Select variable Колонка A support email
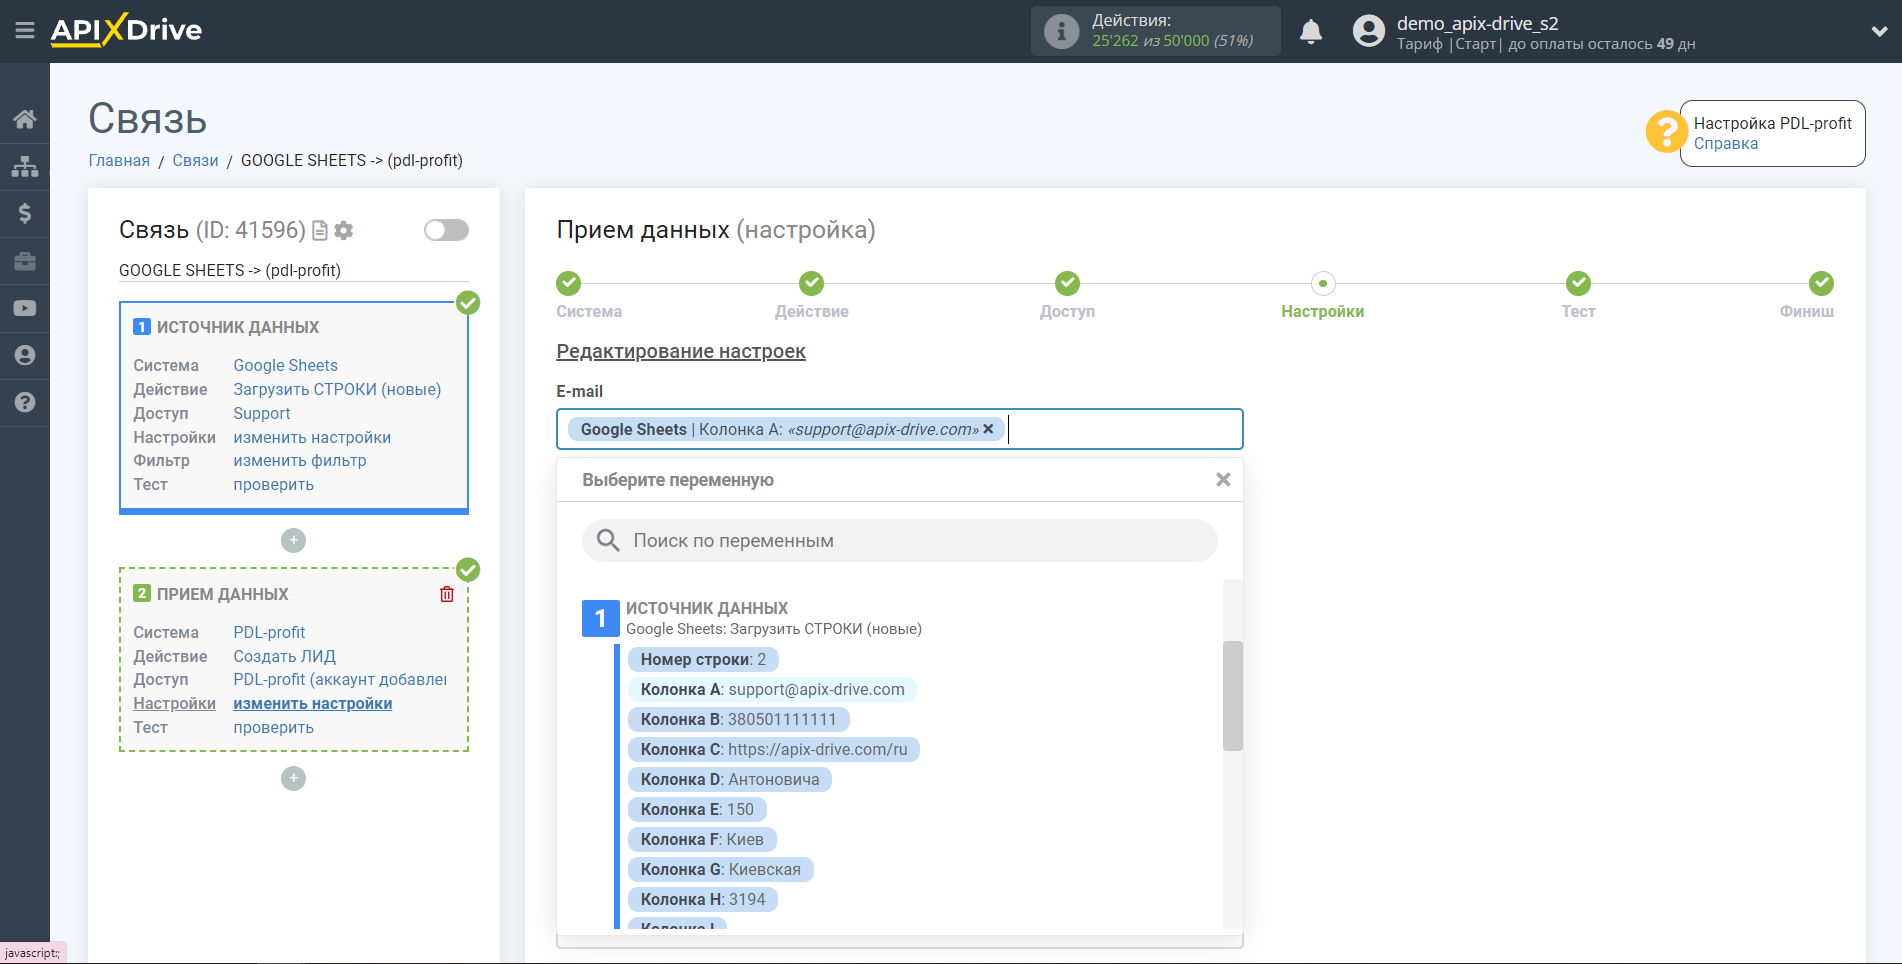The image size is (1902, 964). pos(772,690)
